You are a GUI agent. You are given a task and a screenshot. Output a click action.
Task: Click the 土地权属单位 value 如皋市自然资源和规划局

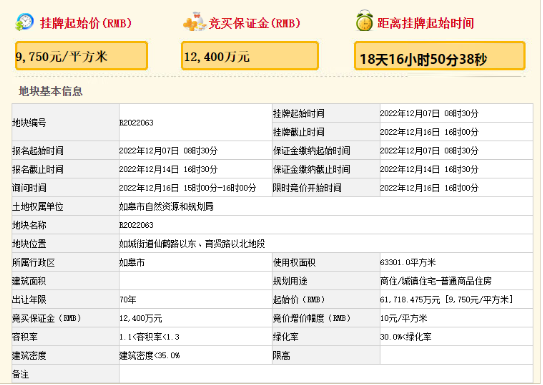[x=166, y=207]
